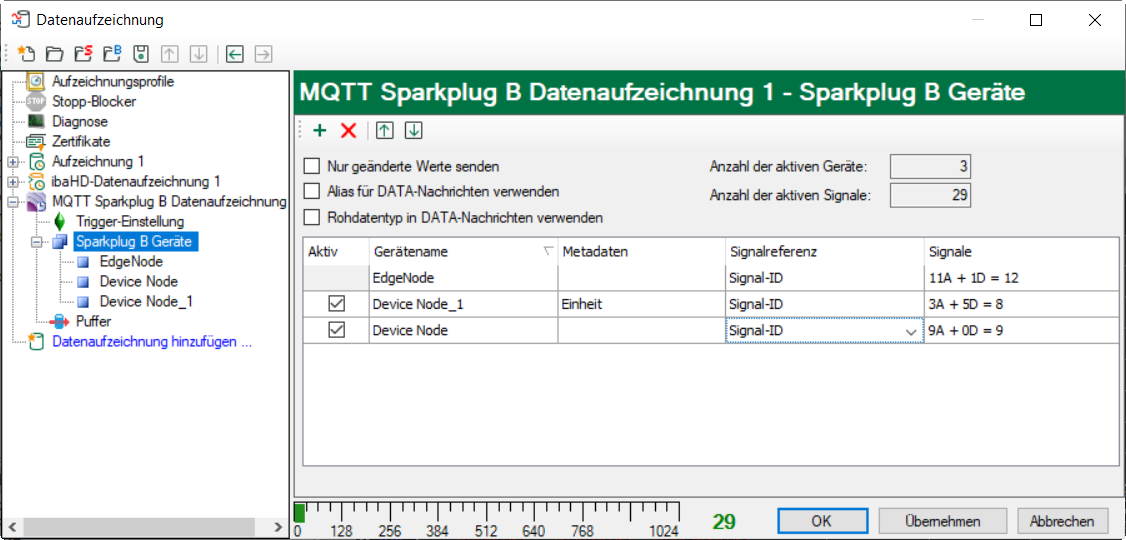Select the tree item Device Node

coord(139,281)
